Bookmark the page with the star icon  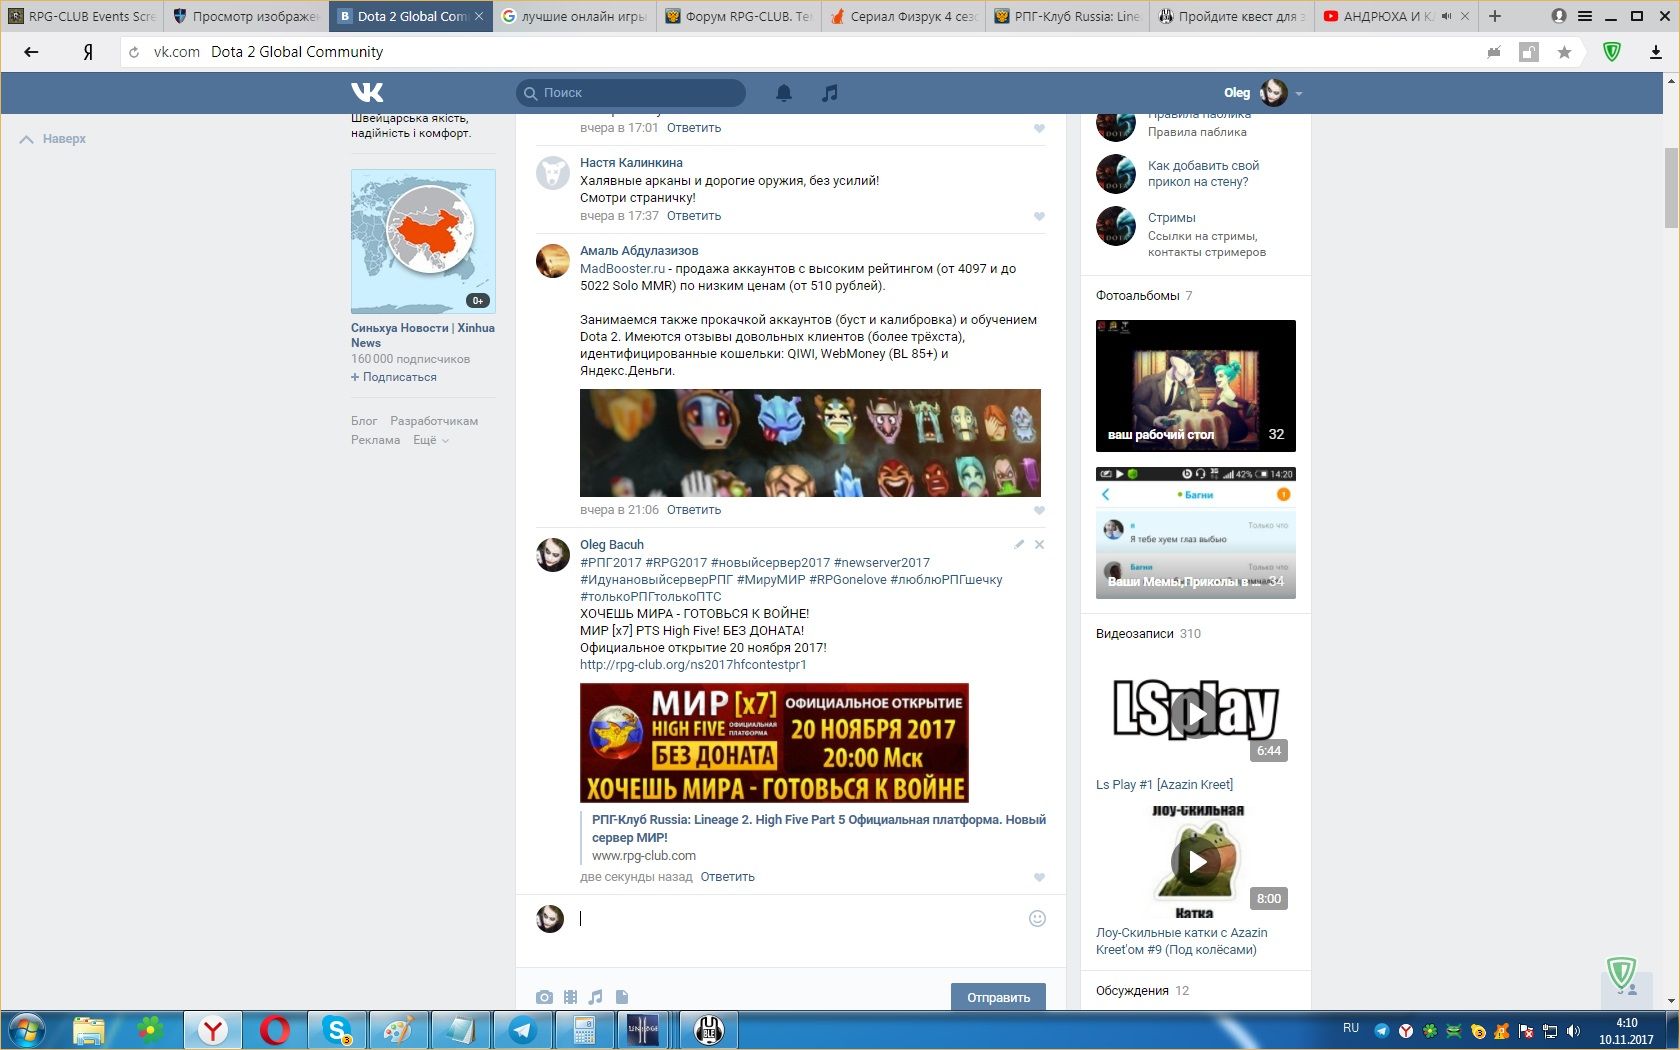tap(1564, 52)
